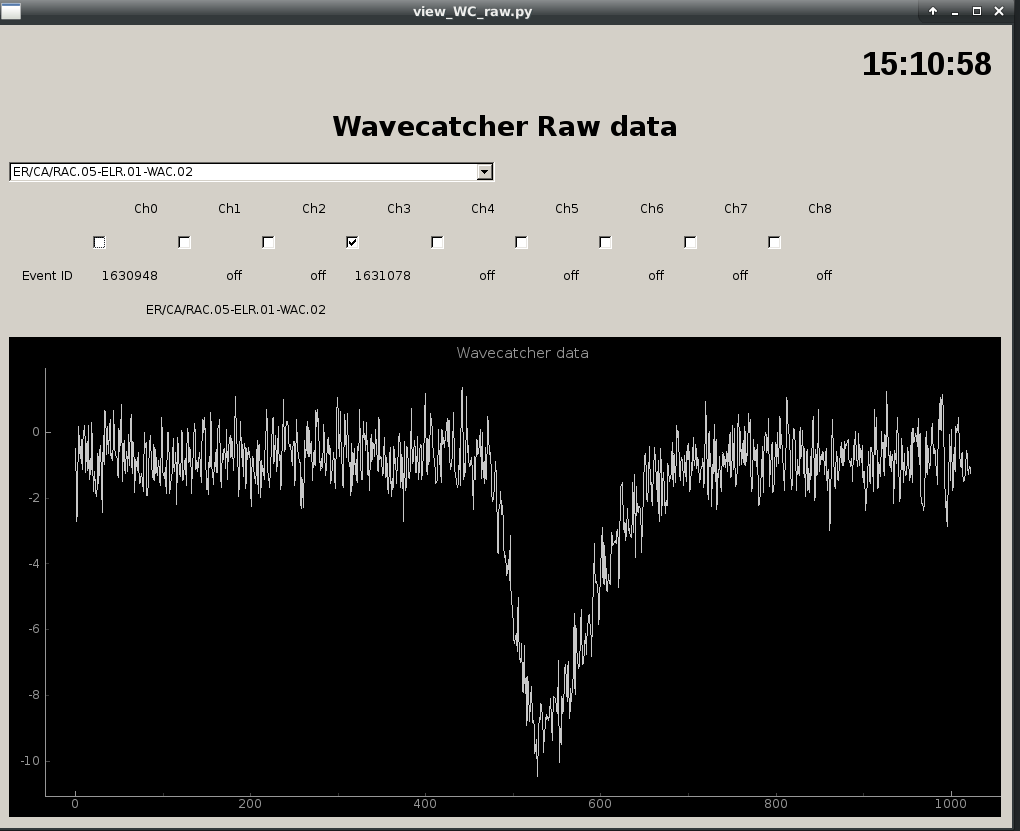
Task: Close the view_WC_raw.py window
Action: click(x=999, y=11)
